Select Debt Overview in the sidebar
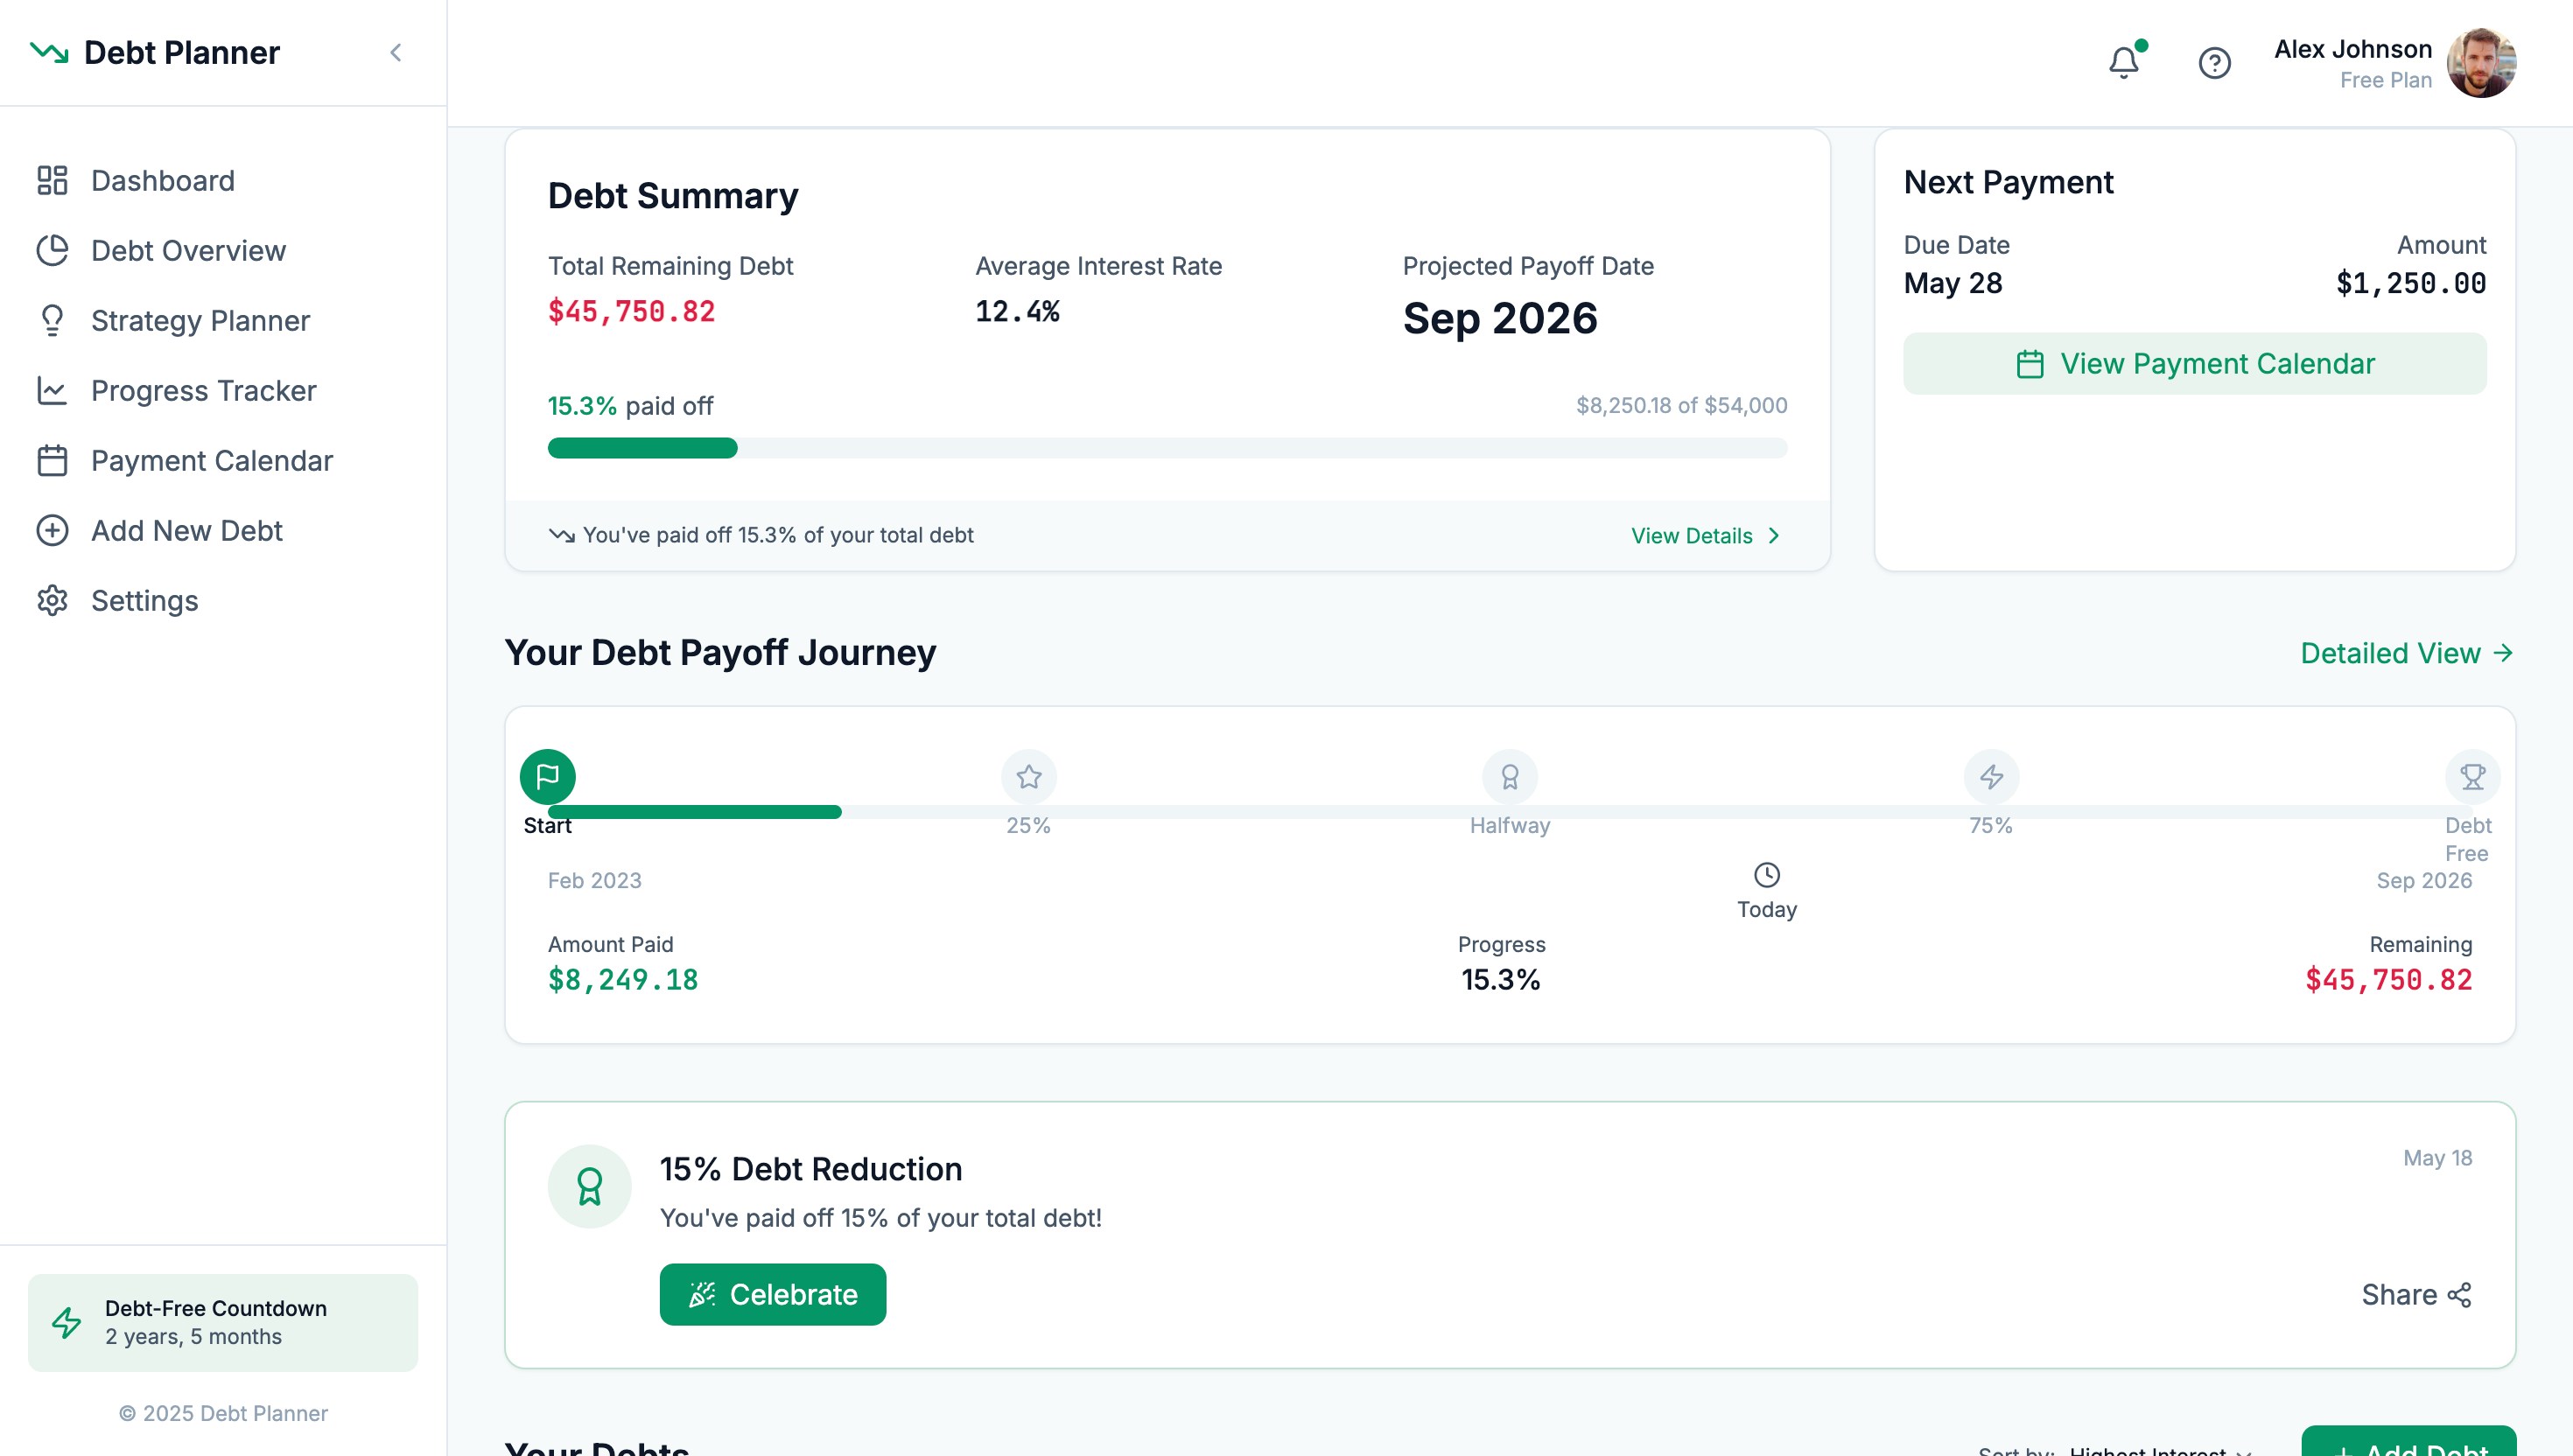 point(188,250)
